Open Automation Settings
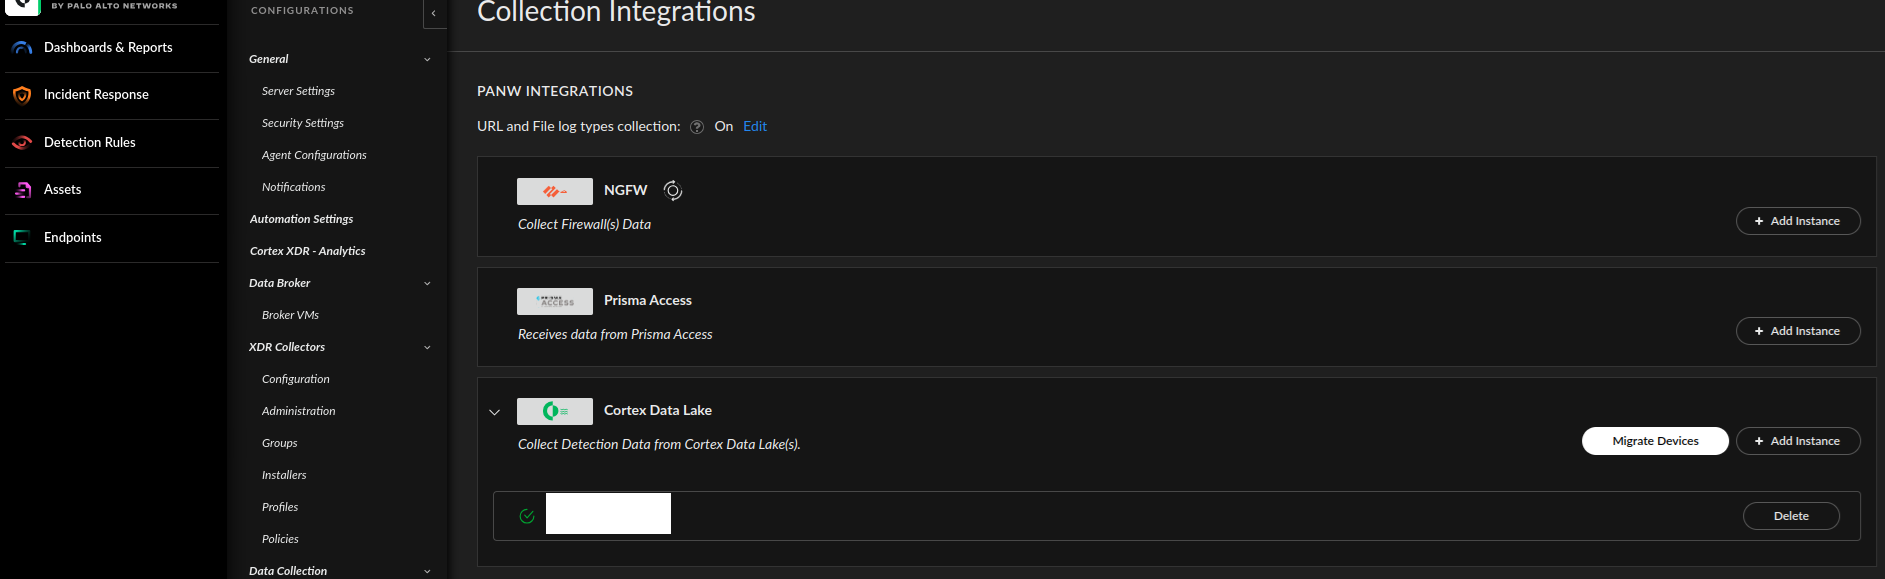Image resolution: width=1885 pixels, height=579 pixels. tap(301, 219)
